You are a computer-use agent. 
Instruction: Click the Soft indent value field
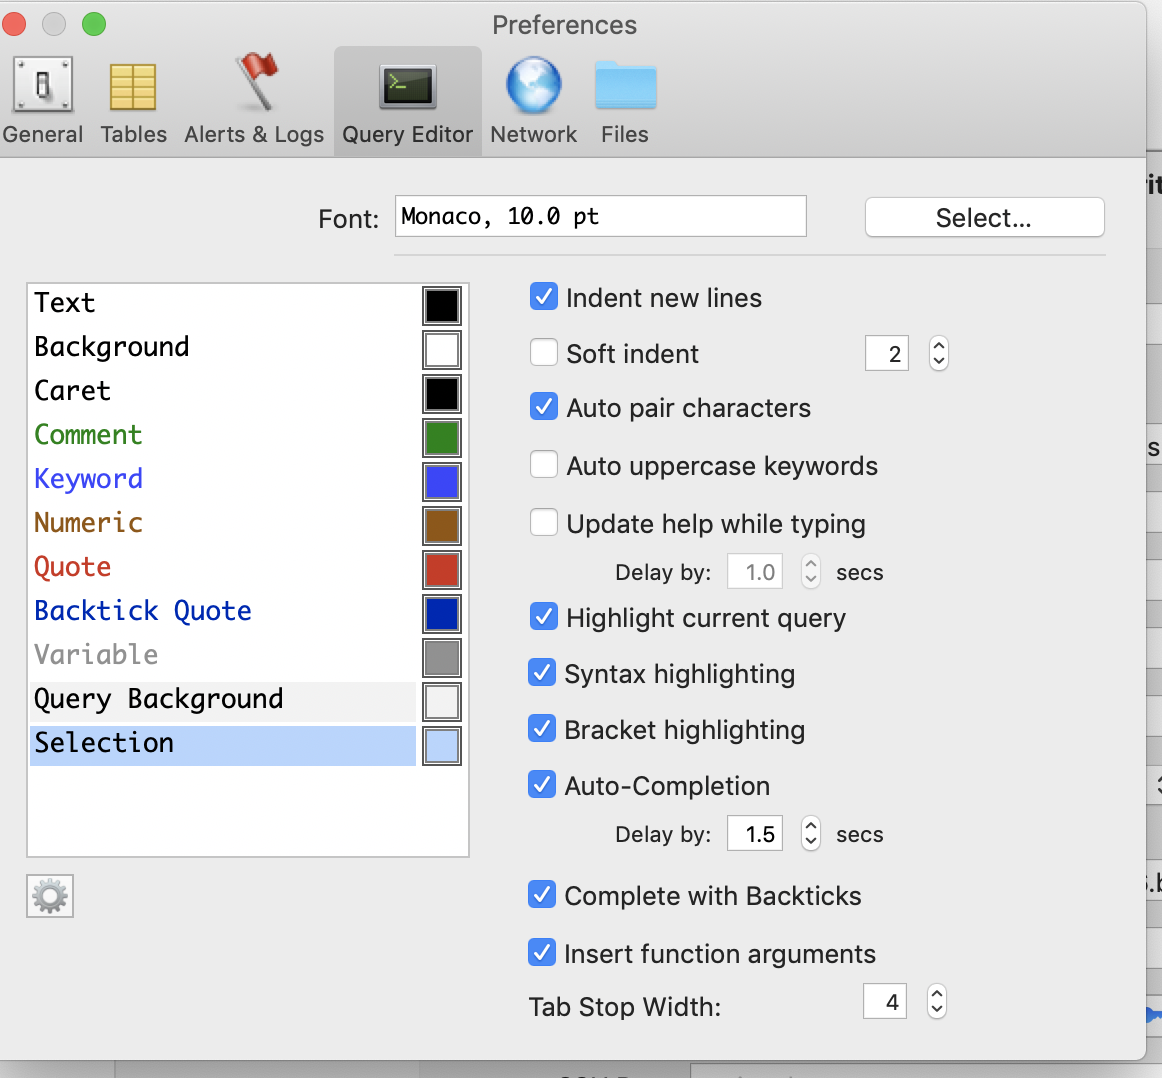click(887, 353)
